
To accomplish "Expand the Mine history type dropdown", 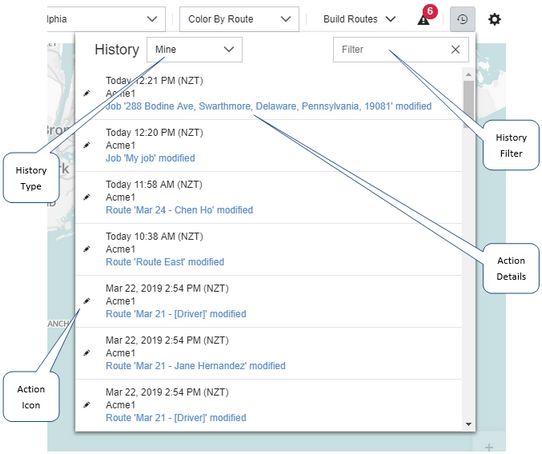I will click(194, 50).
